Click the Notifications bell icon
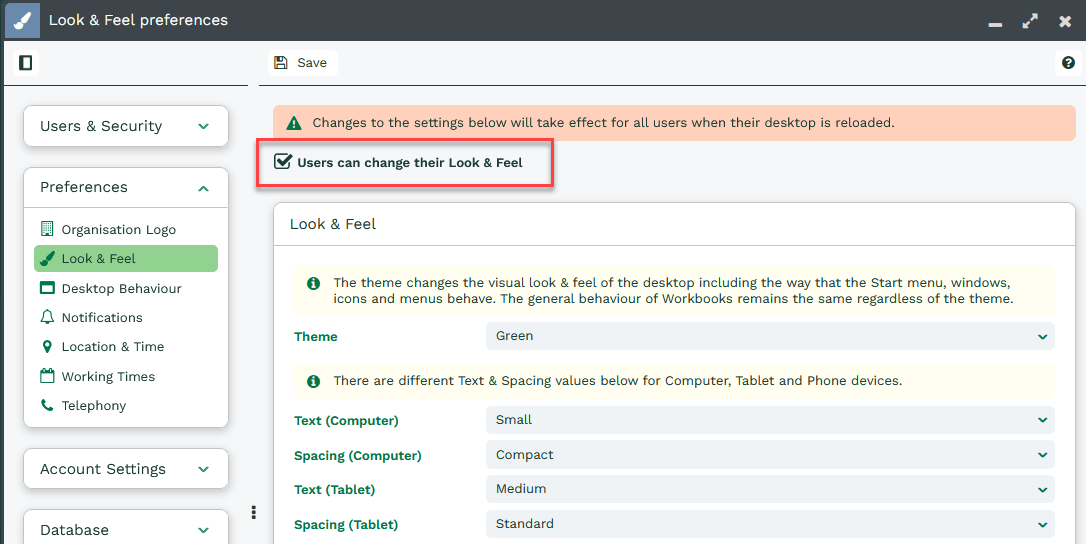Image resolution: width=1086 pixels, height=544 pixels. (x=47, y=317)
